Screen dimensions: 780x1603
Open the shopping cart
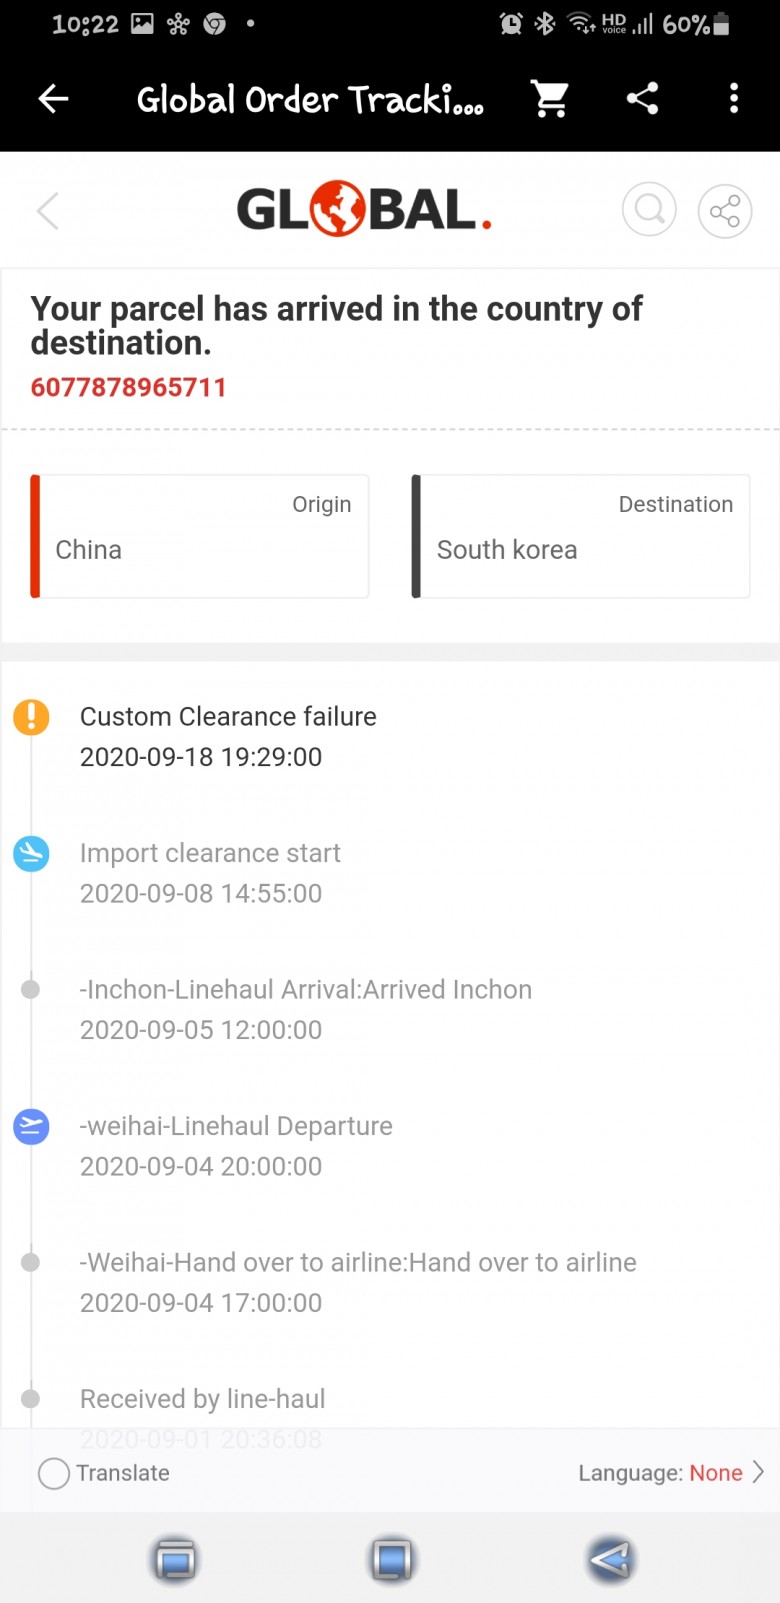(550, 98)
